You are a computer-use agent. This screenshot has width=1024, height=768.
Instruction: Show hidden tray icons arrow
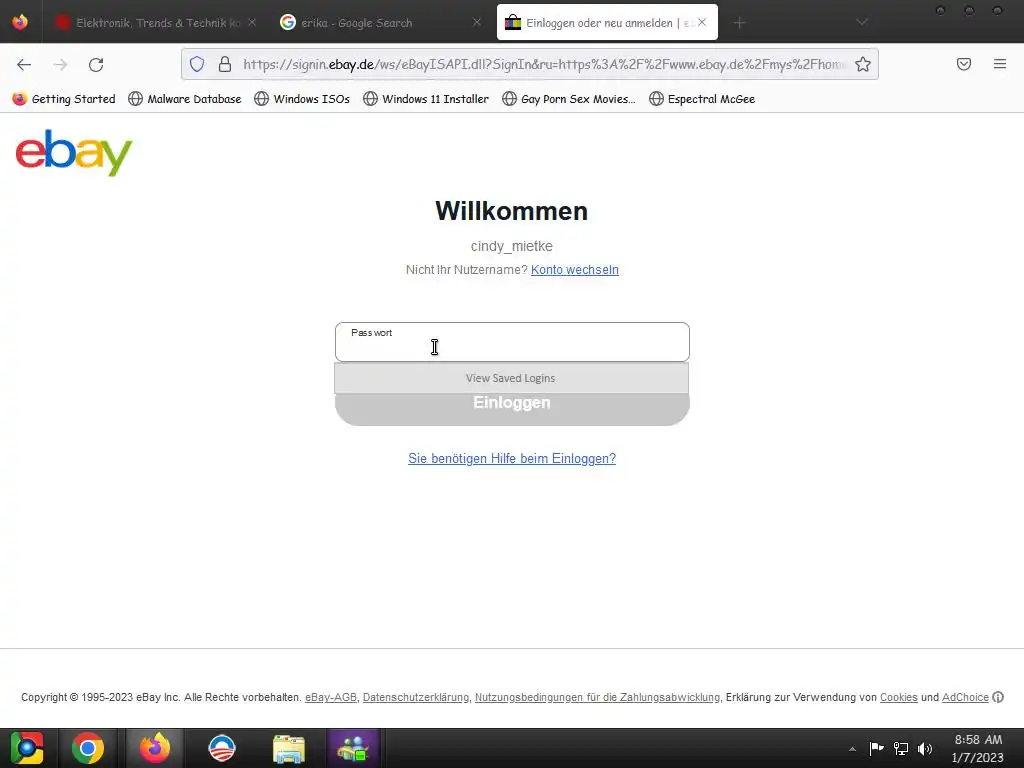(x=852, y=749)
